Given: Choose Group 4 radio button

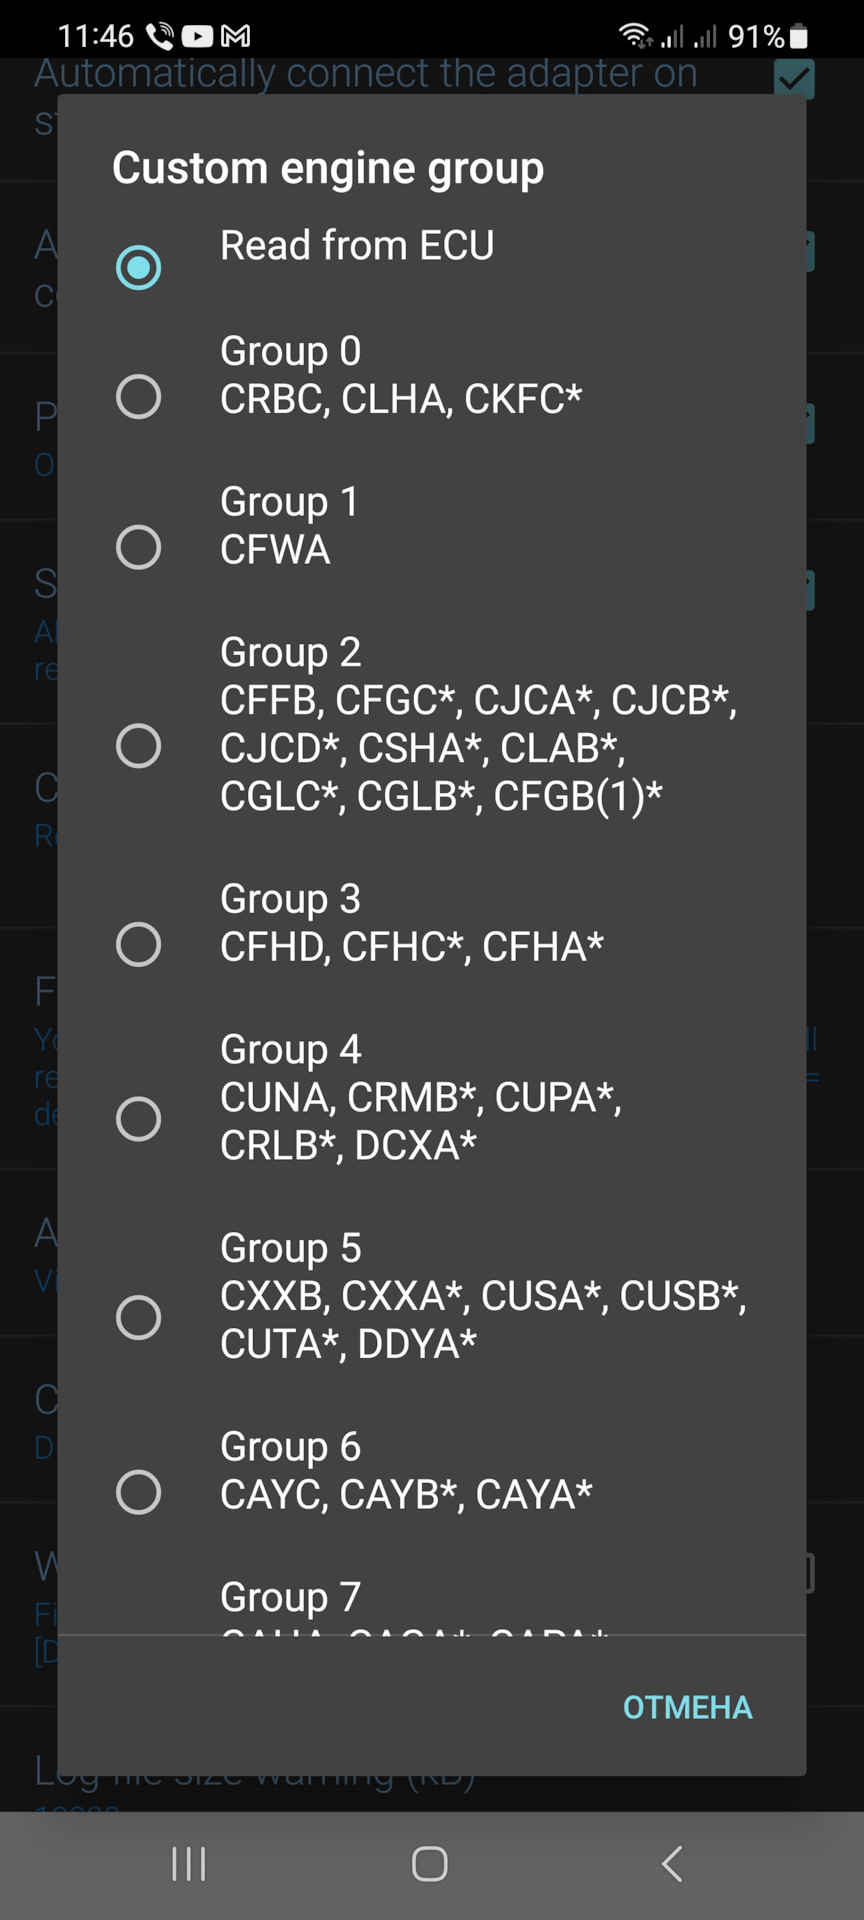Looking at the screenshot, I should [138, 1119].
